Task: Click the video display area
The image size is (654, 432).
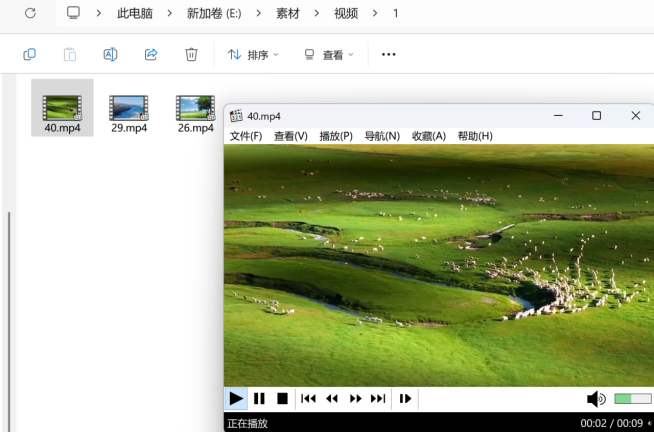Action: (x=439, y=265)
